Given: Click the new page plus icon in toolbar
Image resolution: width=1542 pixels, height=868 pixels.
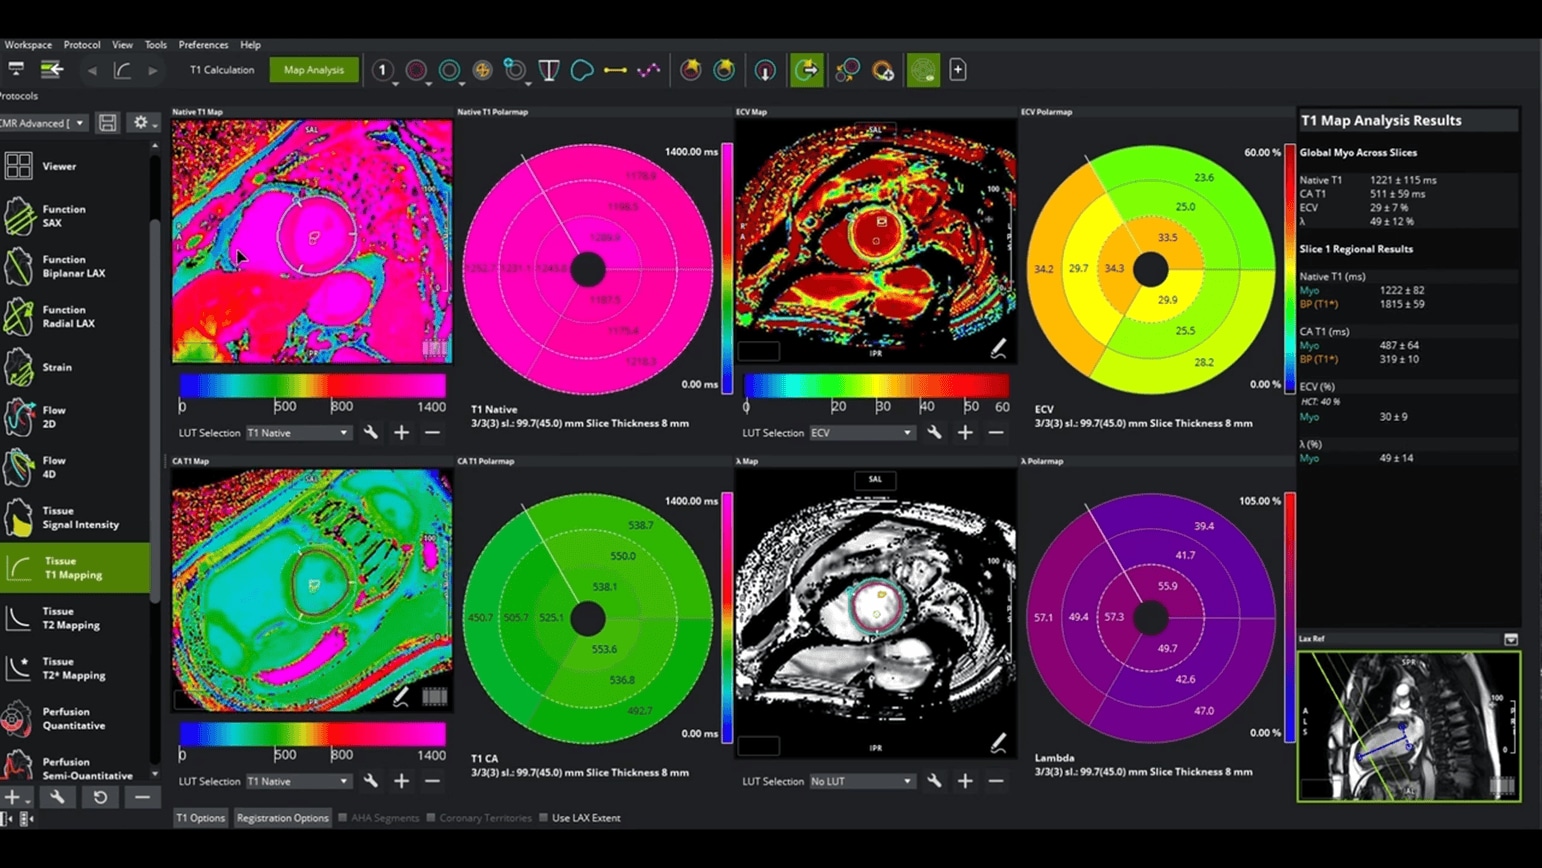Looking at the screenshot, I should pyautogui.click(x=958, y=70).
